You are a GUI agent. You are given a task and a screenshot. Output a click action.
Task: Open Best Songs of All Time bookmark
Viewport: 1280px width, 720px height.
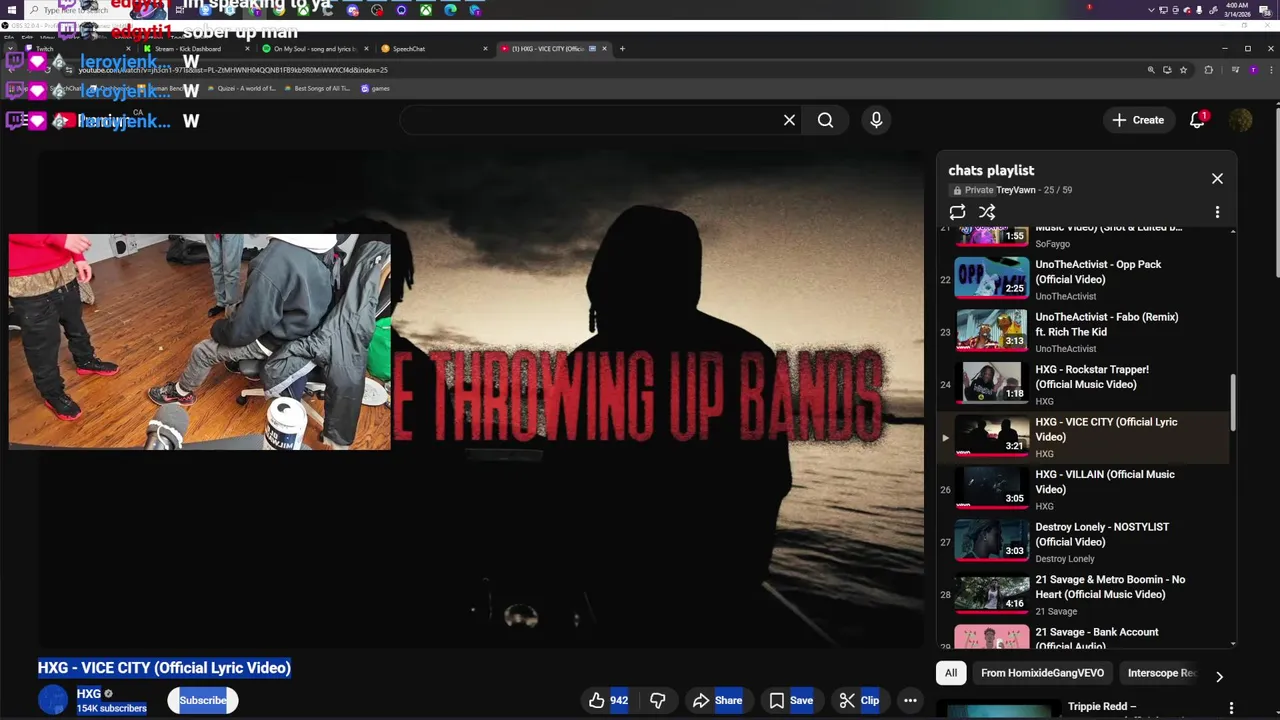(x=317, y=88)
